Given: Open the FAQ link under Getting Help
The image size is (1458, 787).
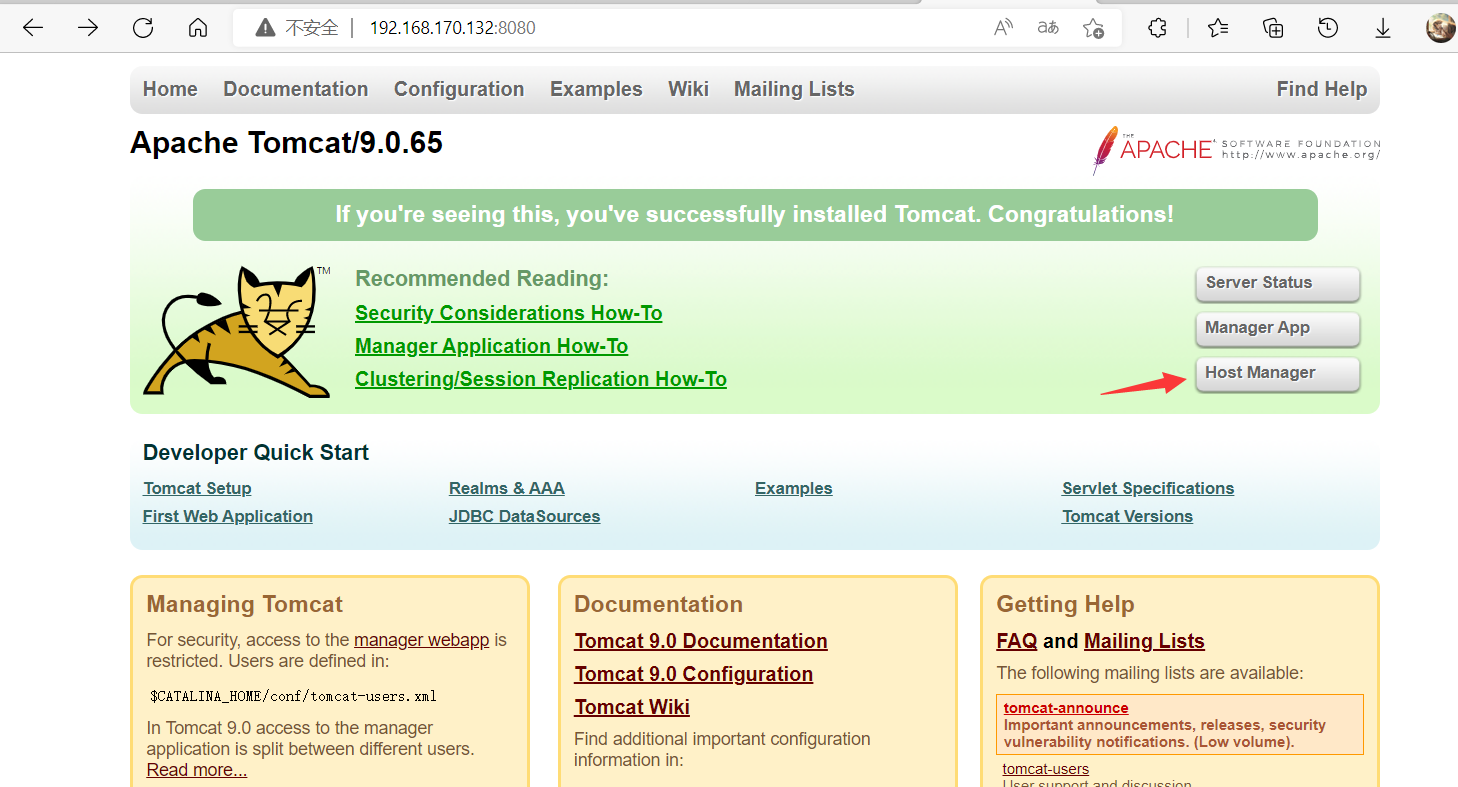Looking at the screenshot, I should [1016, 641].
